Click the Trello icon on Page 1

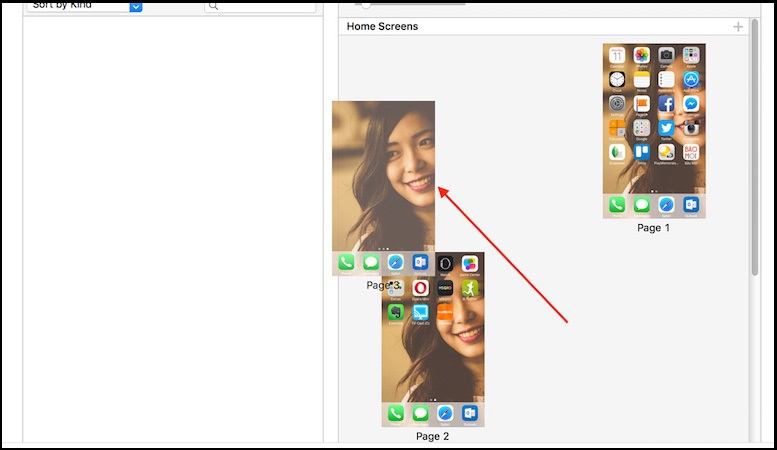(x=642, y=152)
